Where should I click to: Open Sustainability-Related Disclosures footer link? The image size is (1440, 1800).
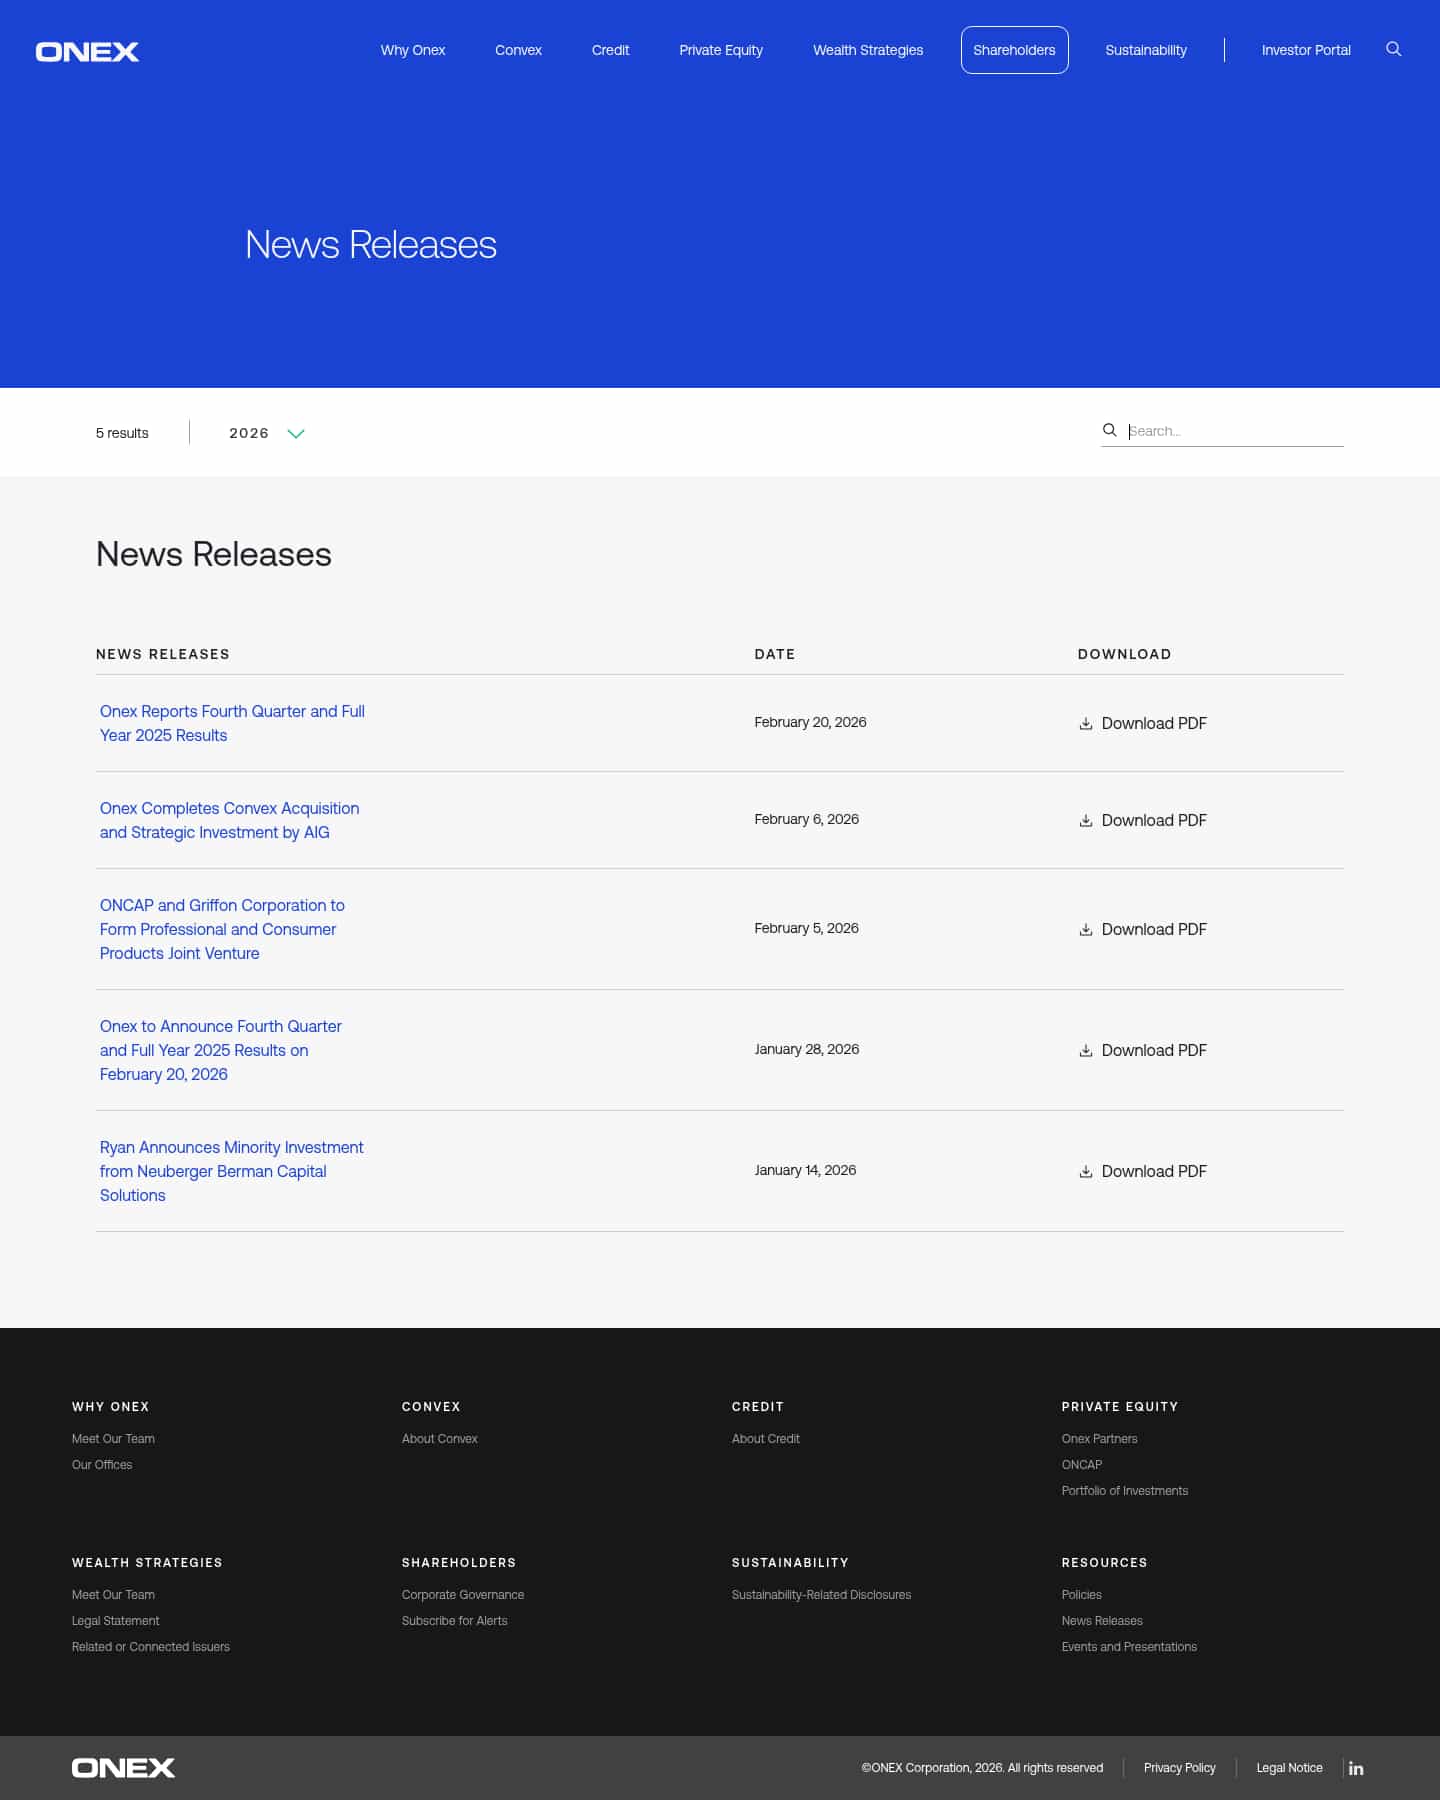point(822,1595)
